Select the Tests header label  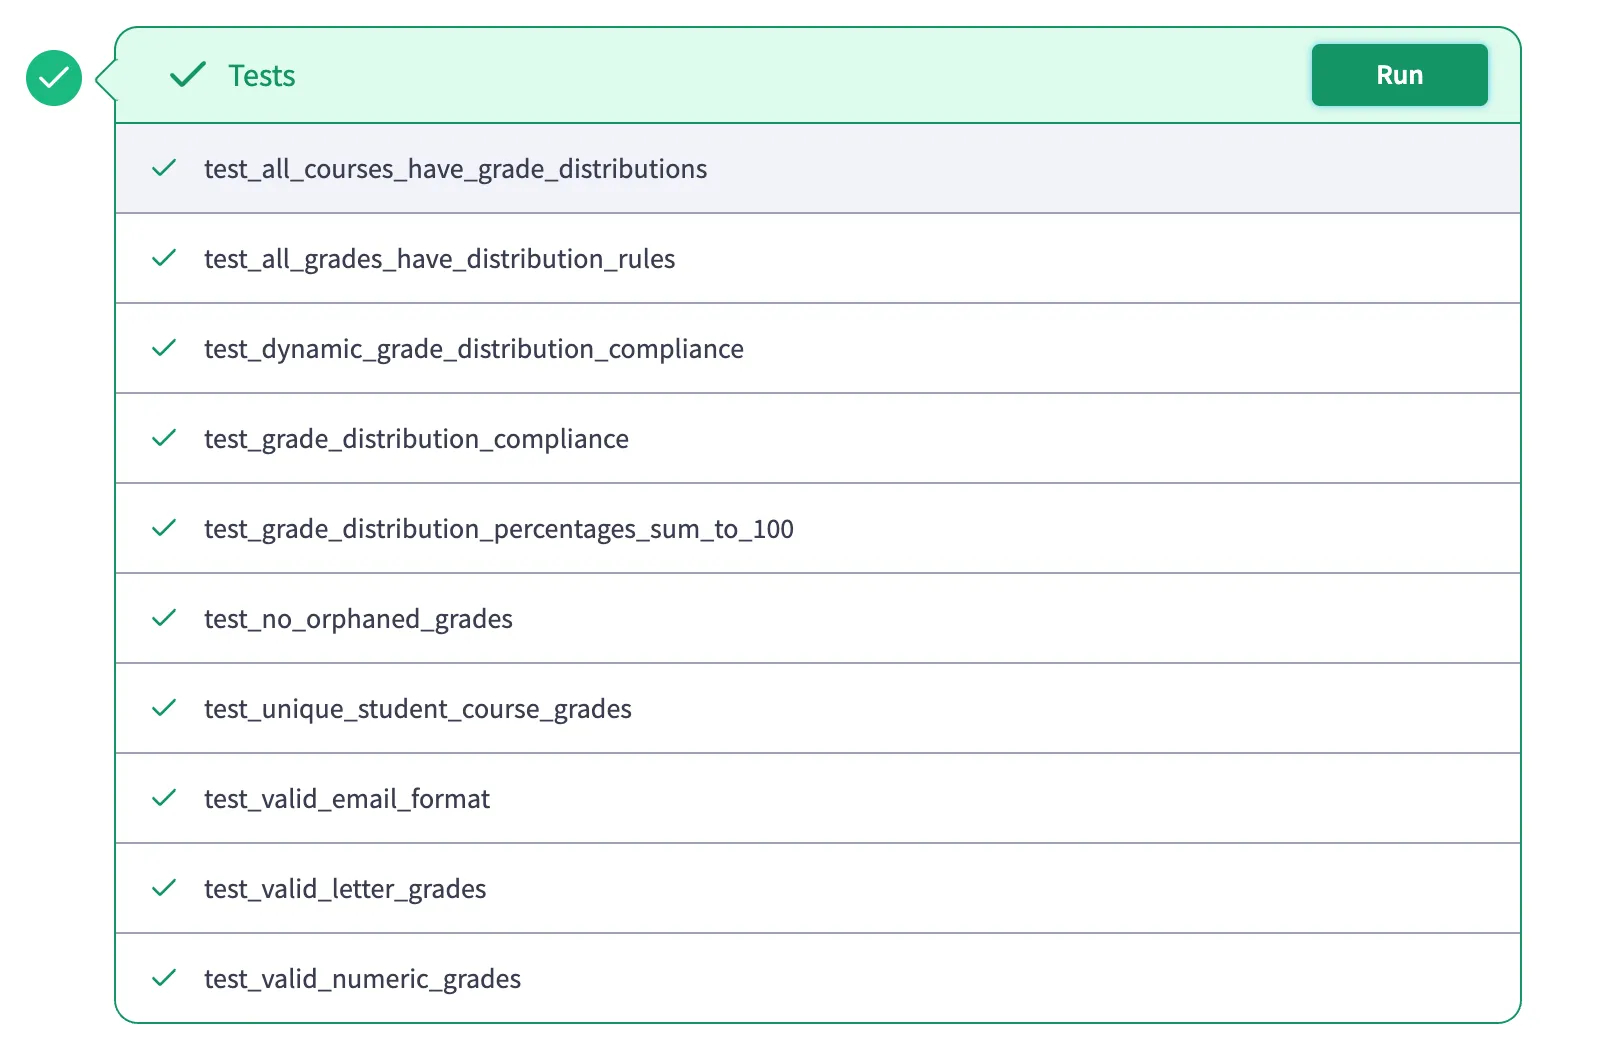click(x=262, y=75)
